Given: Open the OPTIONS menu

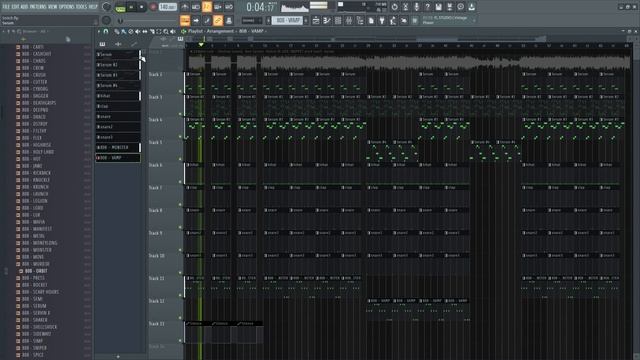Looking at the screenshot, I should tap(67, 7).
